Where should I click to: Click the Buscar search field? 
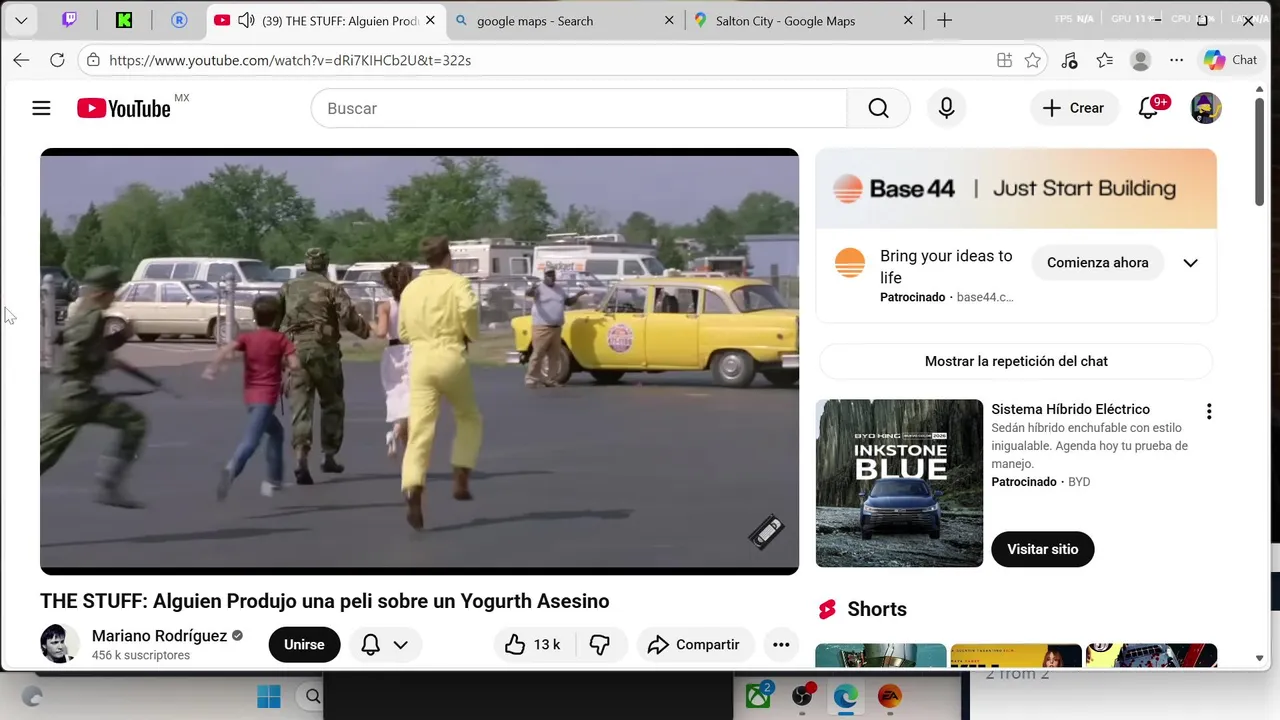(x=579, y=108)
